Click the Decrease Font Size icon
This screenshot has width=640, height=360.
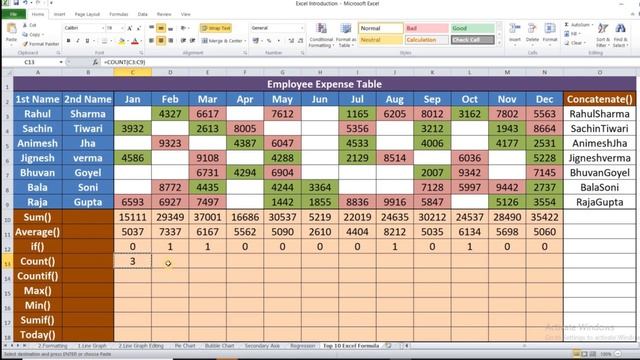[x=139, y=28]
